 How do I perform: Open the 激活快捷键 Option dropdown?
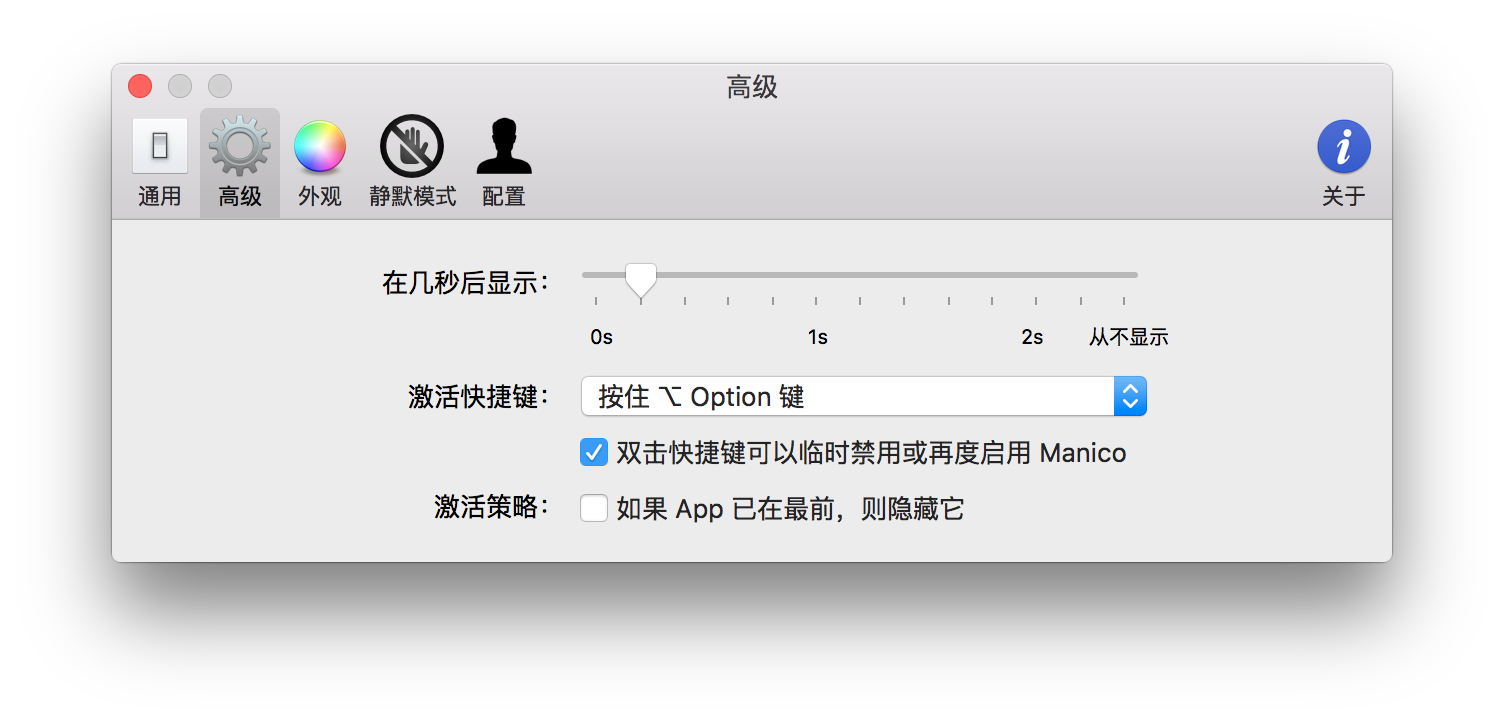[864, 397]
